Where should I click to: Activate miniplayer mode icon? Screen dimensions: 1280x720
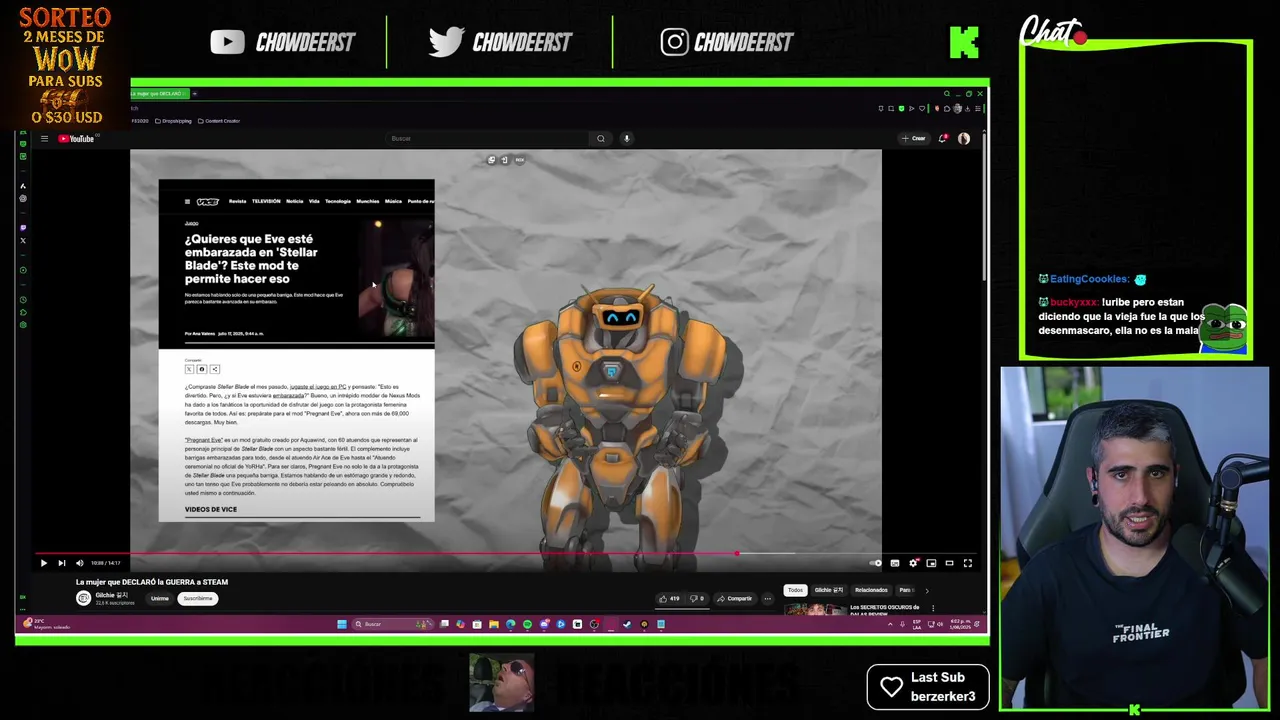click(931, 563)
